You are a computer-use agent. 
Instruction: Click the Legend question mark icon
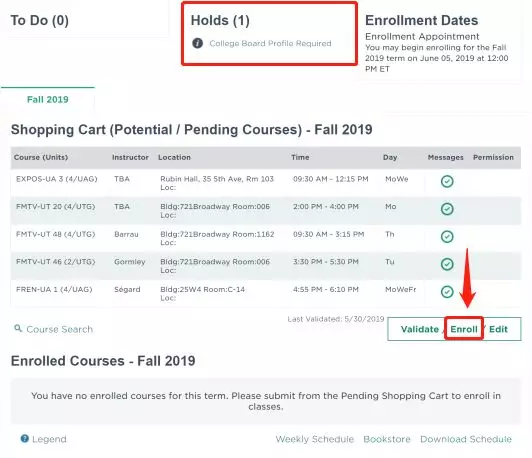click(25, 439)
